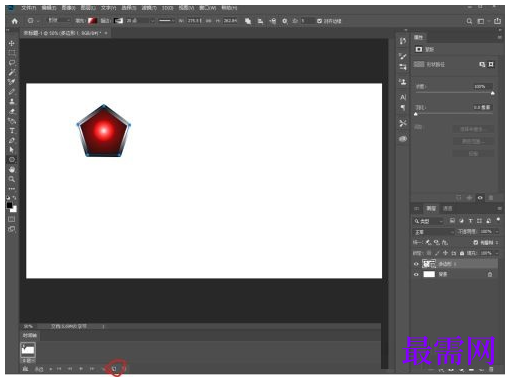Image resolution: width=514 pixels, height=382 pixels.
Task: Open the layer filter type dropdown
Action: tap(429, 221)
